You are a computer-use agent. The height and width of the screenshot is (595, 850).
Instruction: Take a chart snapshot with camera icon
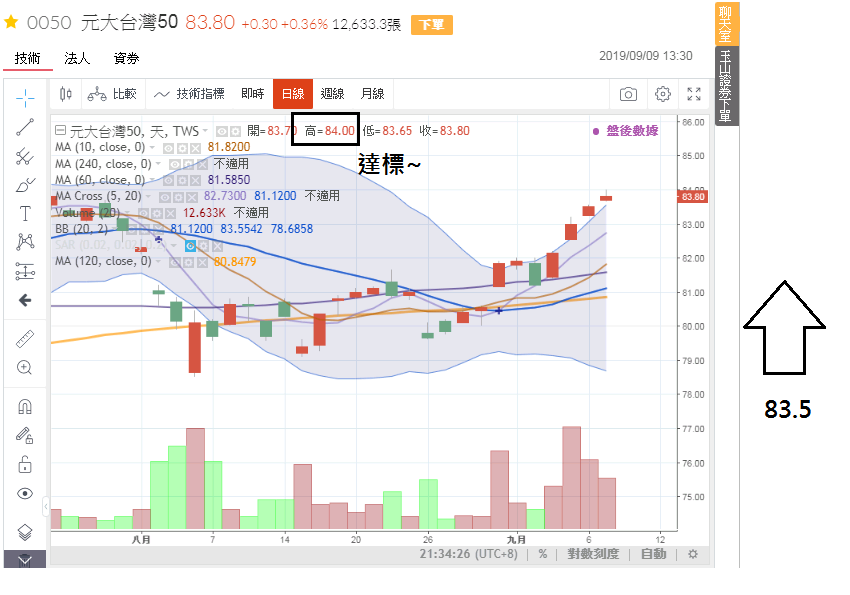pyautogui.click(x=628, y=94)
